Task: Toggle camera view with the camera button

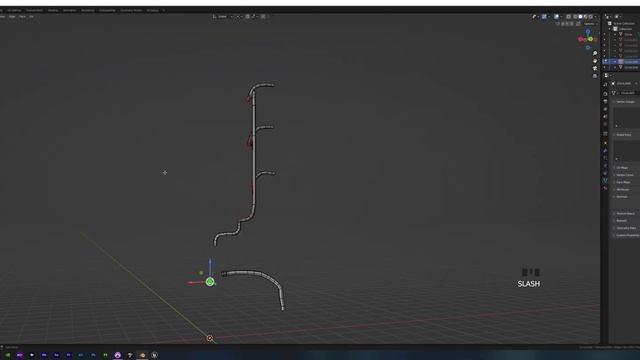Action: [x=595, y=68]
